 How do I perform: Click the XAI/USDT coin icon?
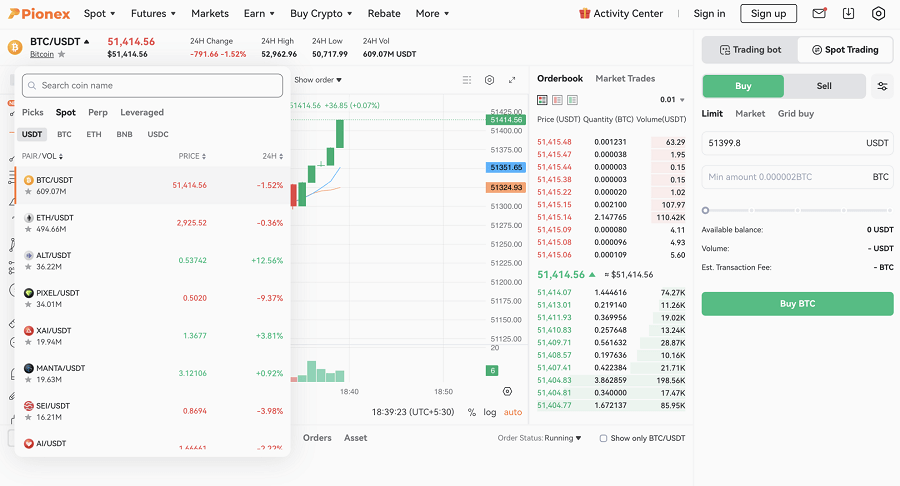tap(28, 331)
